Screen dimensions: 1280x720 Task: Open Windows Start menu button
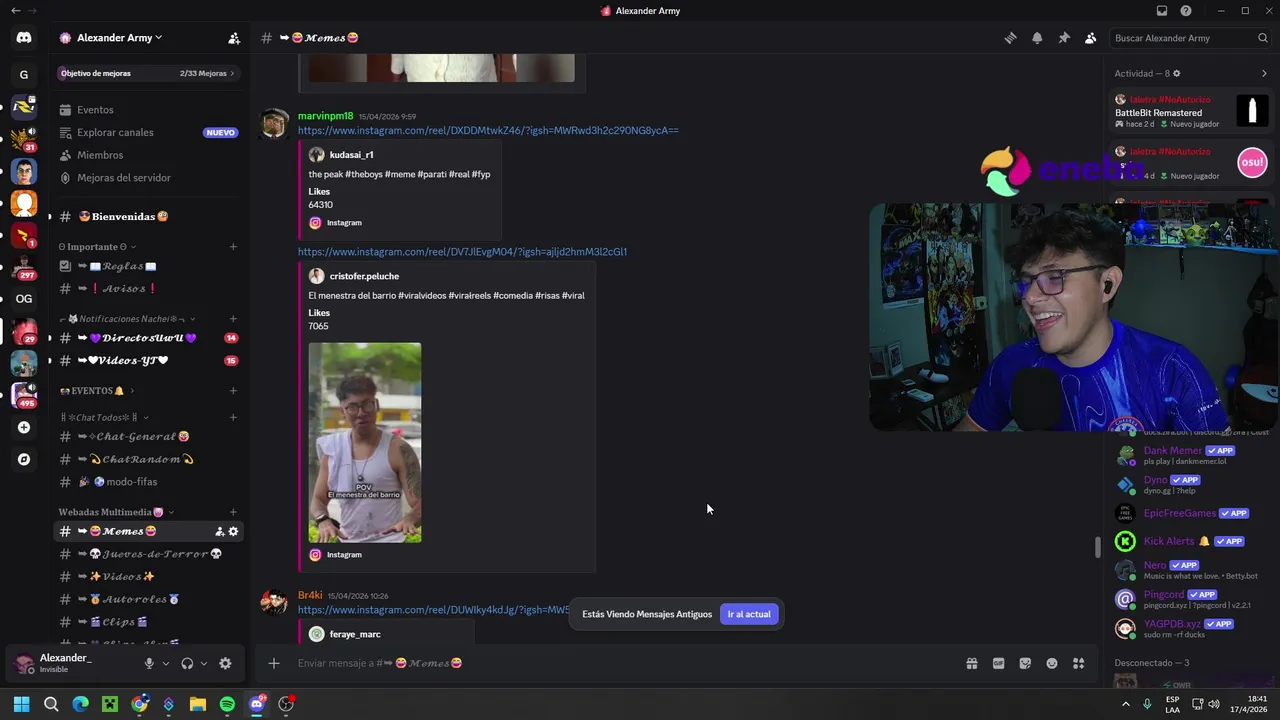[22, 704]
